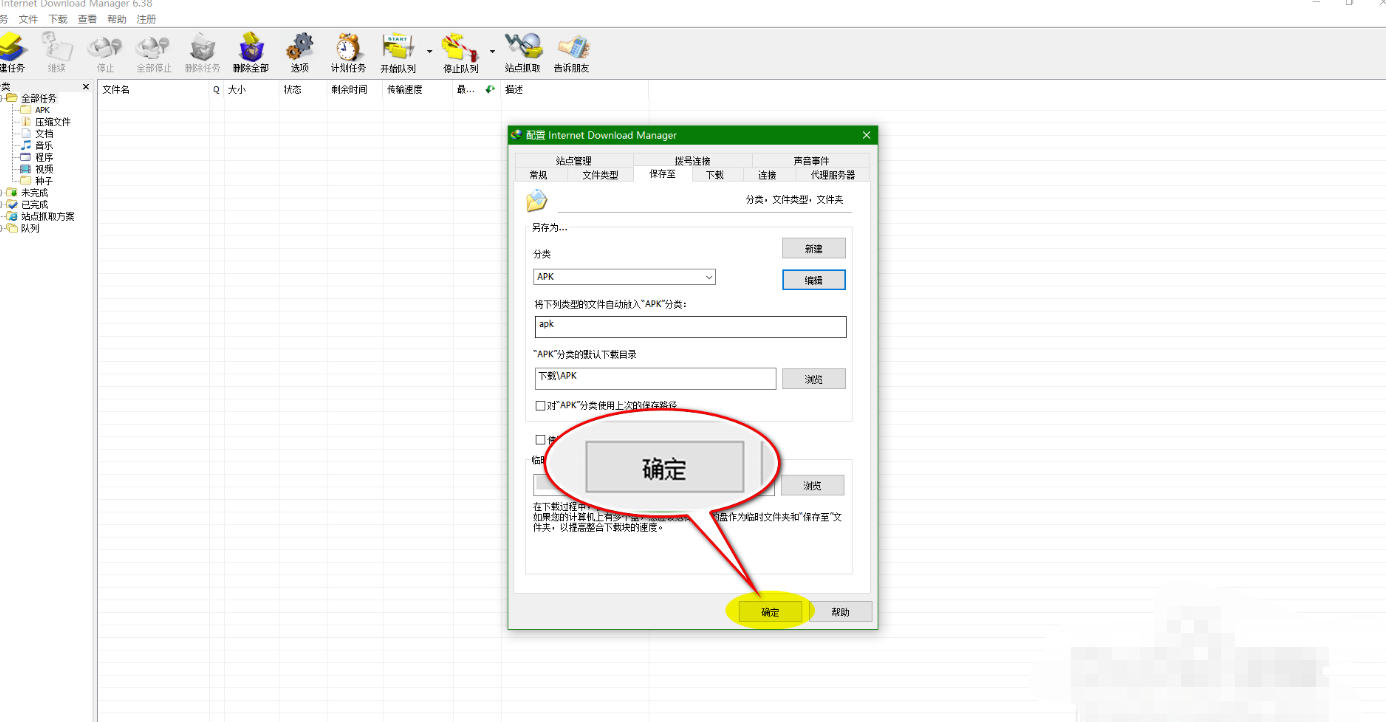Click the checkmark folder icon beside 已完成
This screenshot has width=1386, height=722.
(x=13, y=204)
